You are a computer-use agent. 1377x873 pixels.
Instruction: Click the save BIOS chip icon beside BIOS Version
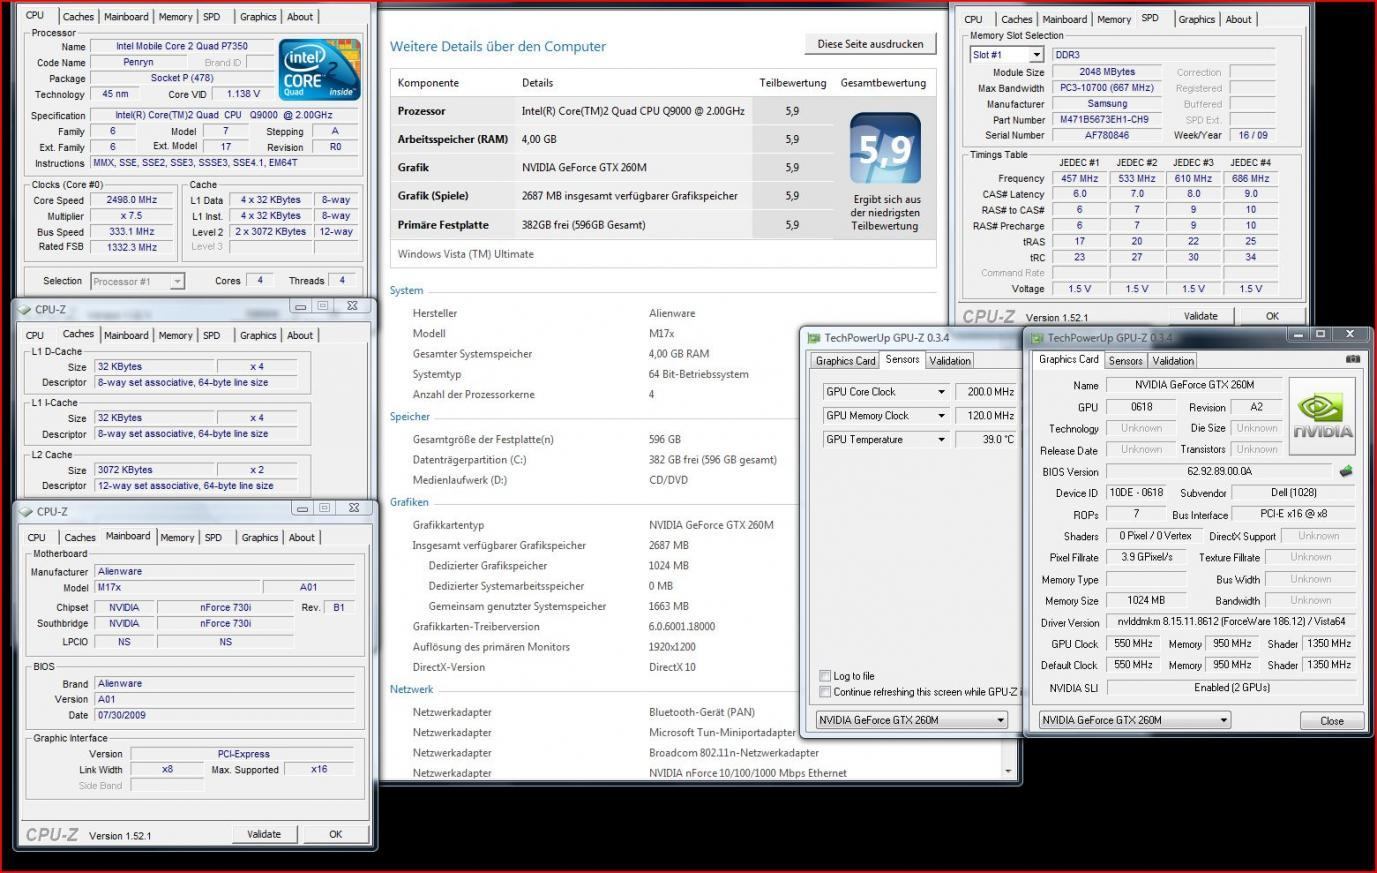click(1346, 471)
